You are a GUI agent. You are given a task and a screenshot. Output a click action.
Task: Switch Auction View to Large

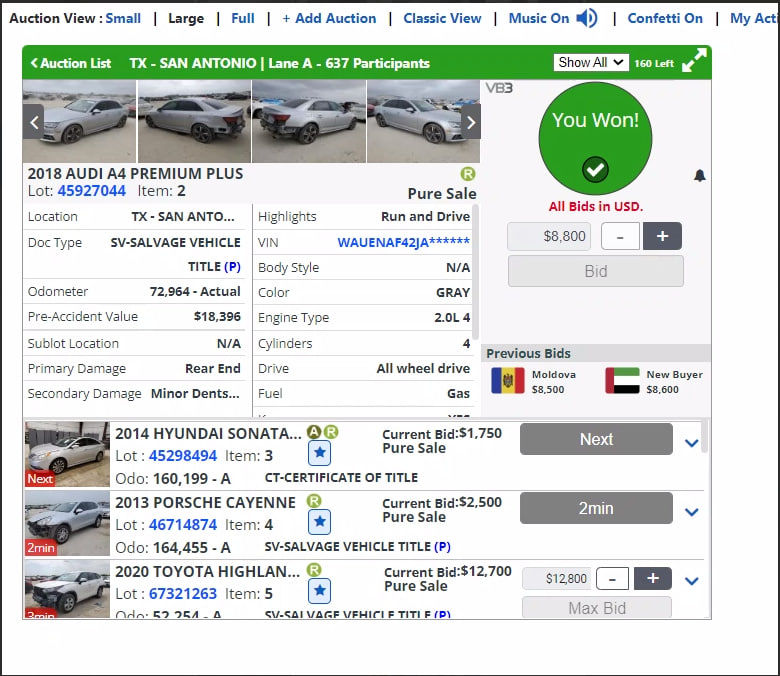186,19
